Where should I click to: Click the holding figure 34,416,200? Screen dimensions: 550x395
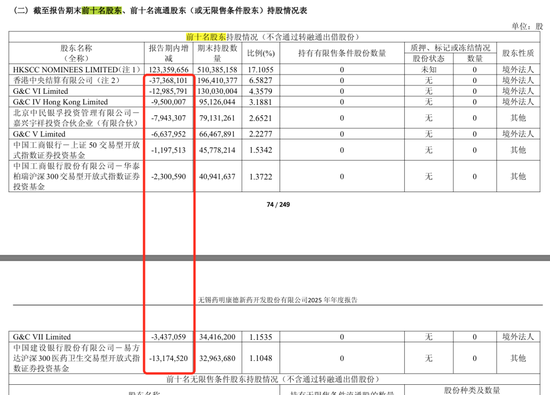(x=217, y=337)
